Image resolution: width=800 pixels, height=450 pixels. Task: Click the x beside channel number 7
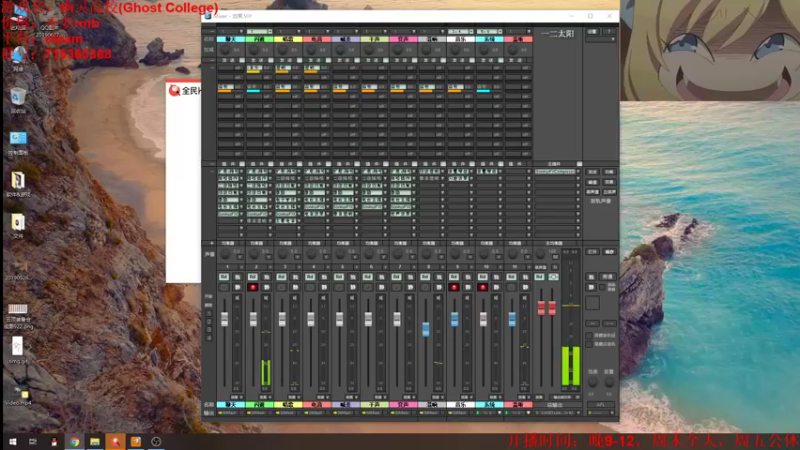pyautogui.click(x=414, y=267)
